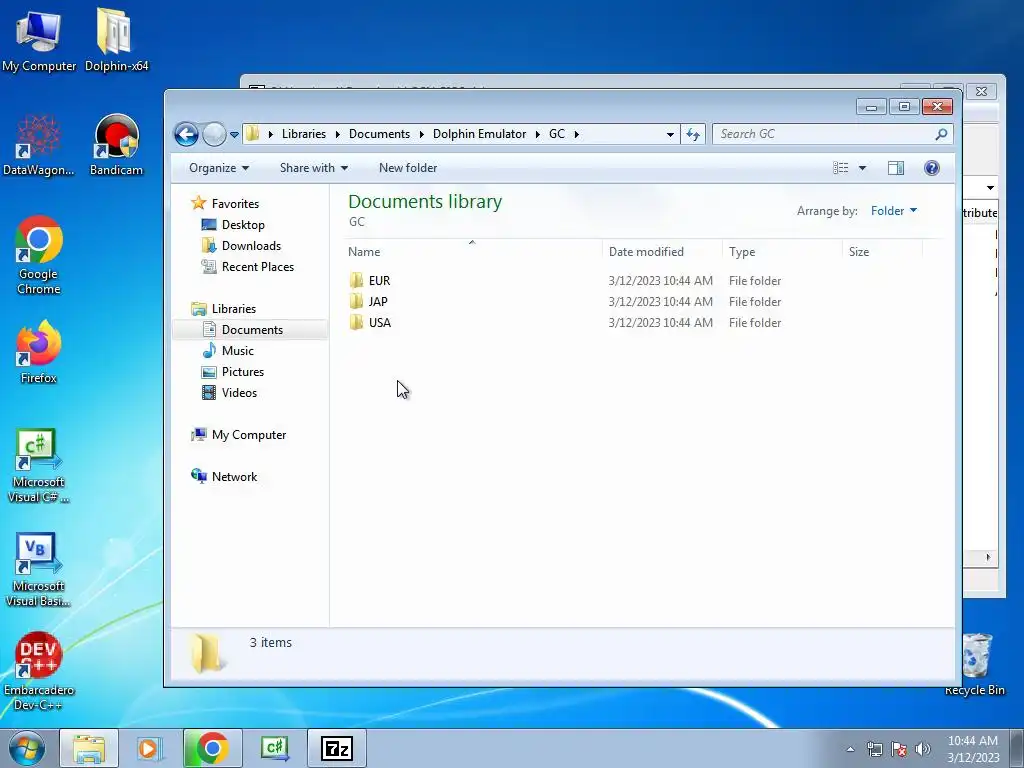Open the Organize menu
1024x768 pixels.
click(x=219, y=168)
